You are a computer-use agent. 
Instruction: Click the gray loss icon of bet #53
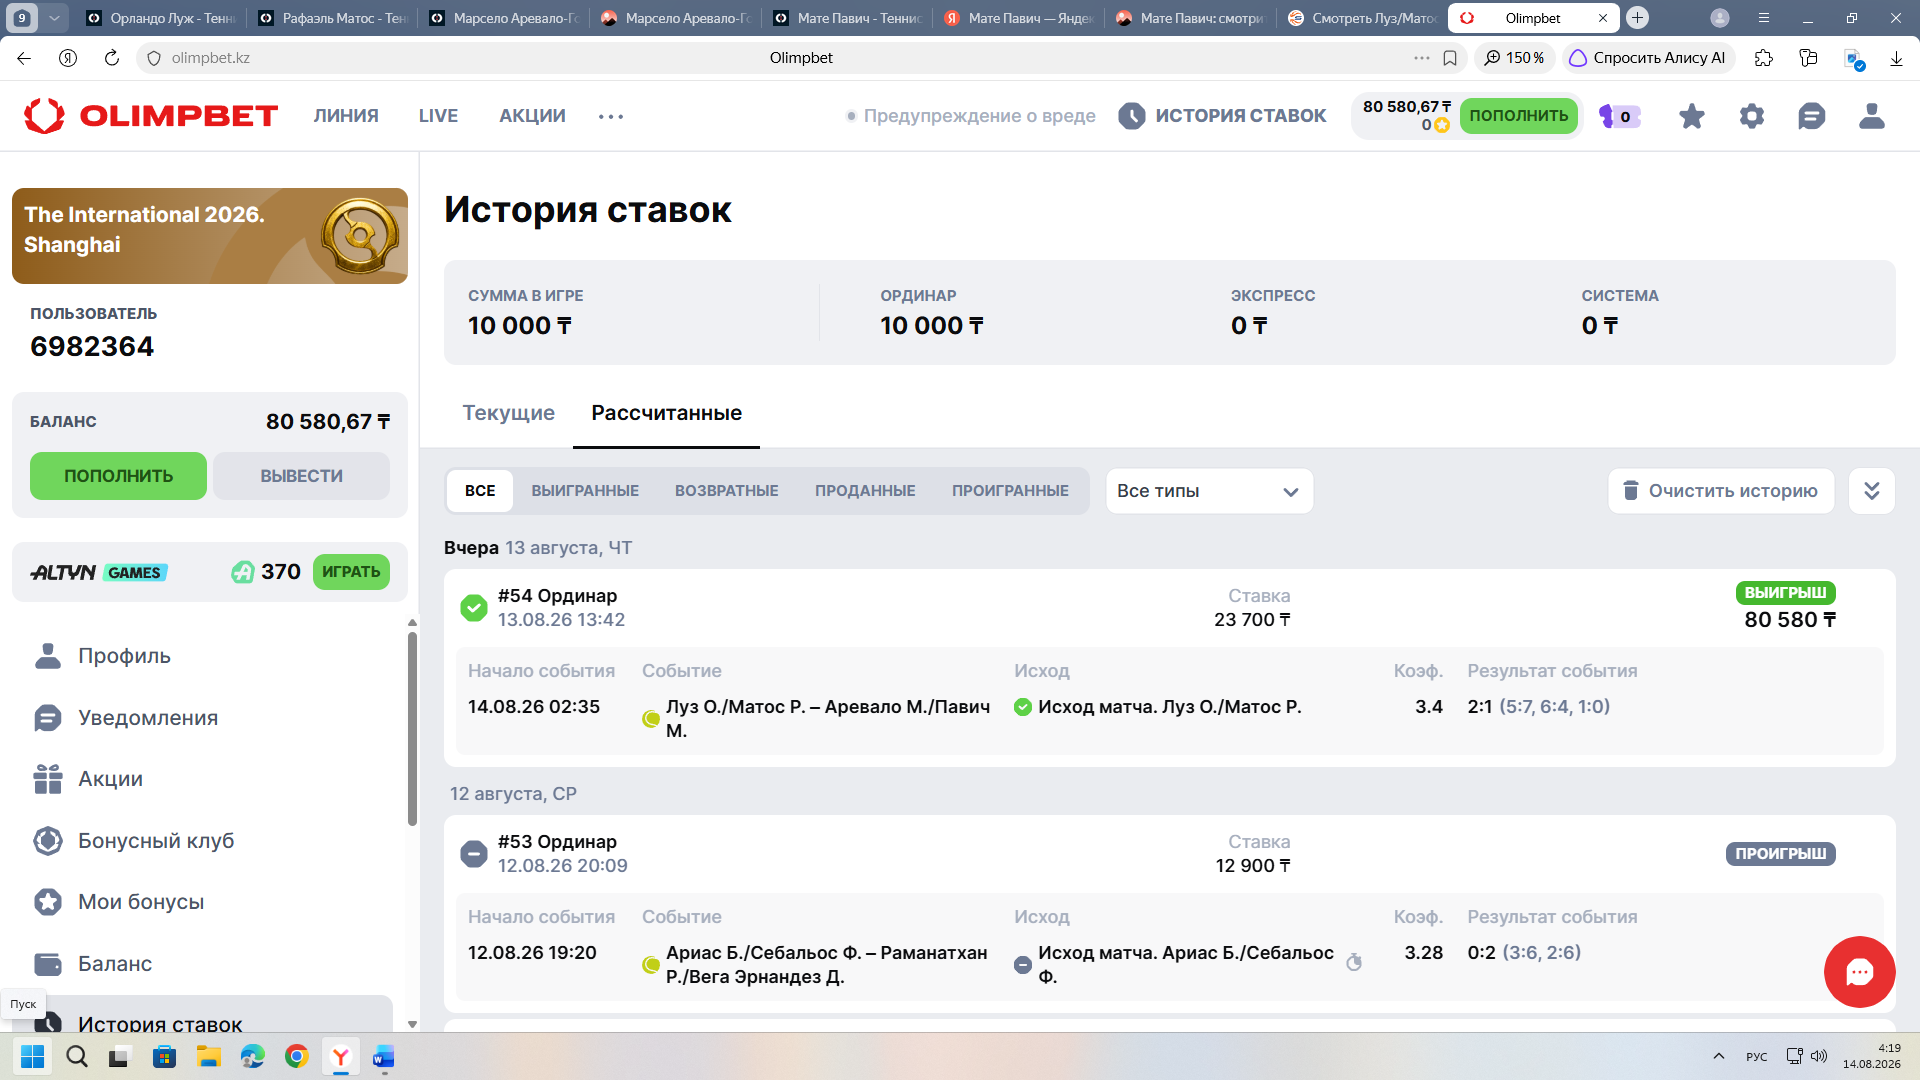[x=473, y=853]
